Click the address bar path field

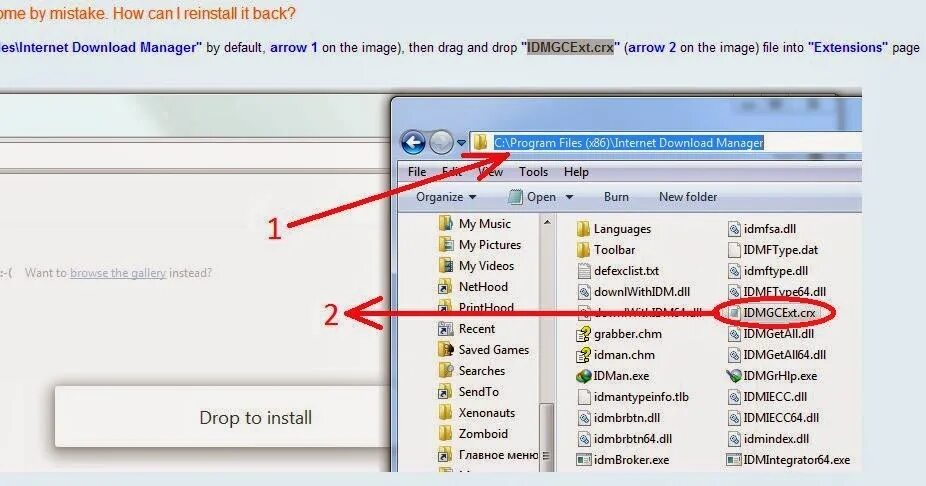click(667, 142)
